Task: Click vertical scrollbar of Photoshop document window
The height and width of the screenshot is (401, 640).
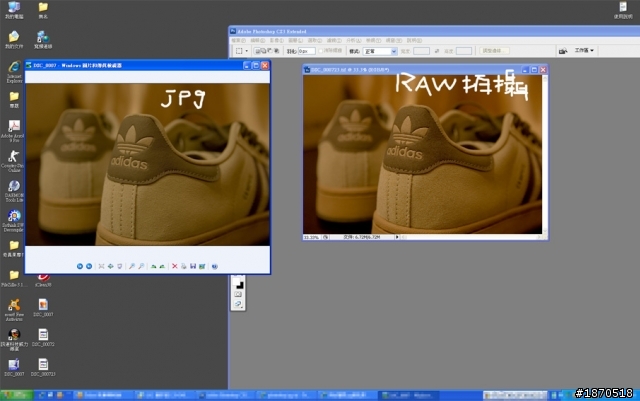Action: pyautogui.click(x=545, y=154)
